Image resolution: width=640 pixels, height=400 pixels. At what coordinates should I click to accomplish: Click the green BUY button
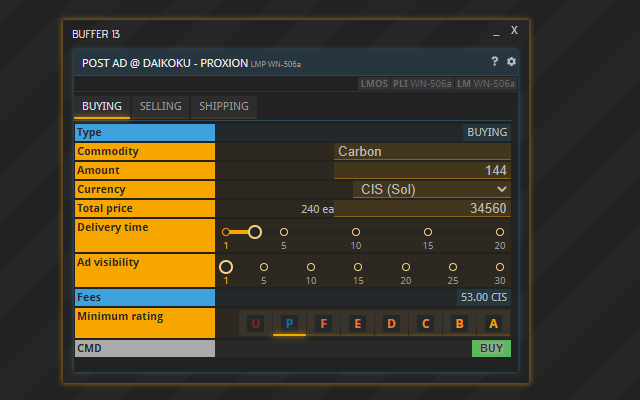pos(491,349)
